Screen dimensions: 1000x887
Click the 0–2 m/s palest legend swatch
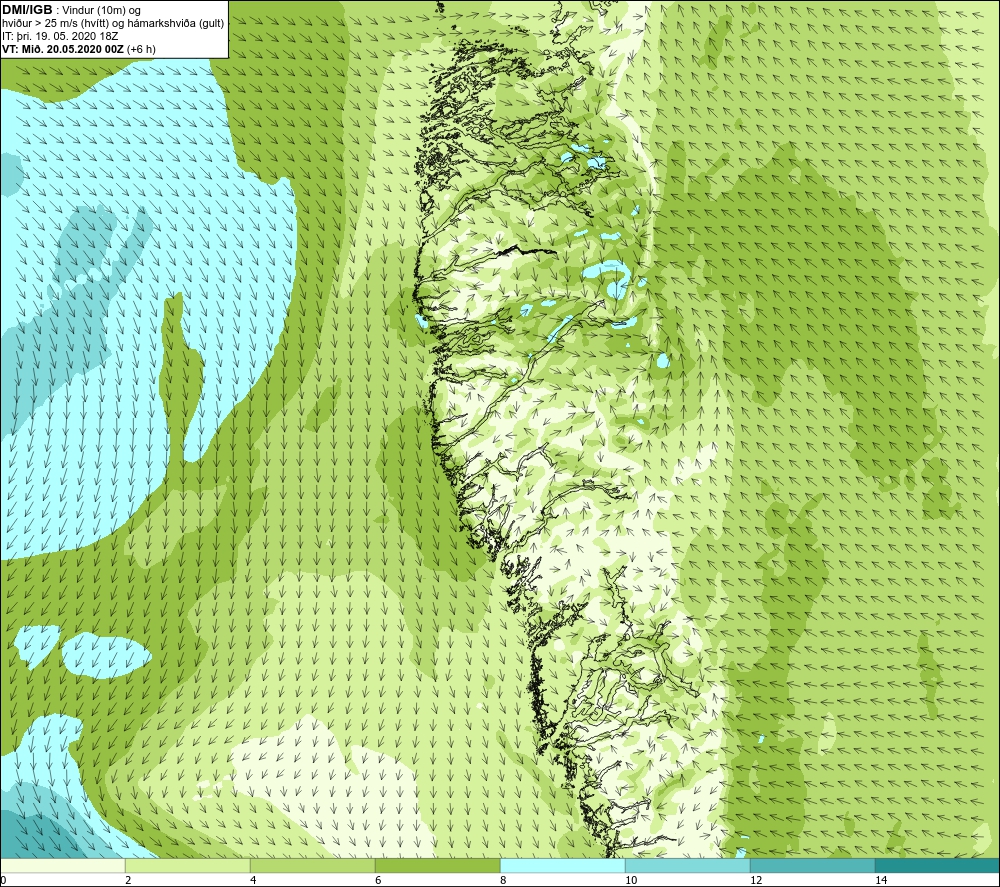coord(62,865)
